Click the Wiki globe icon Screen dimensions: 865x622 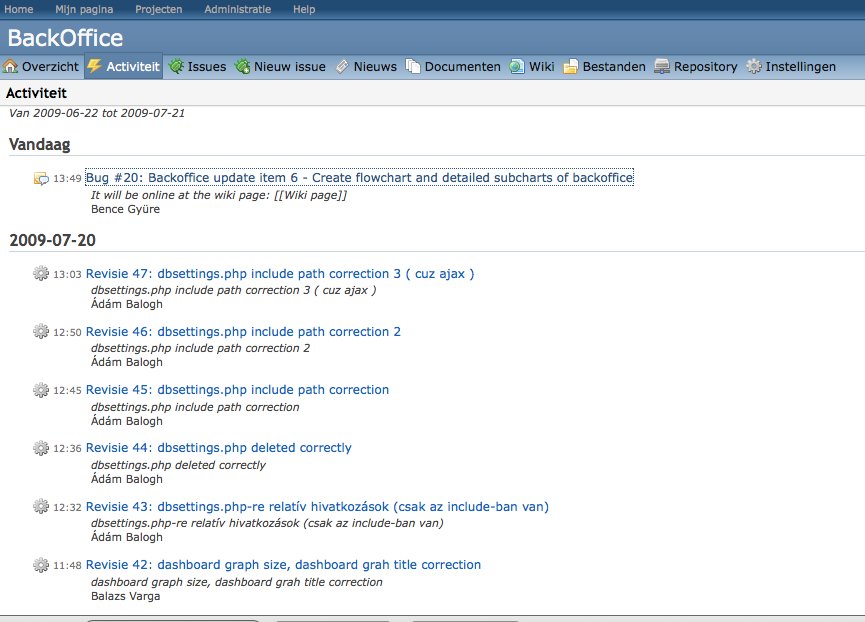click(517, 67)
